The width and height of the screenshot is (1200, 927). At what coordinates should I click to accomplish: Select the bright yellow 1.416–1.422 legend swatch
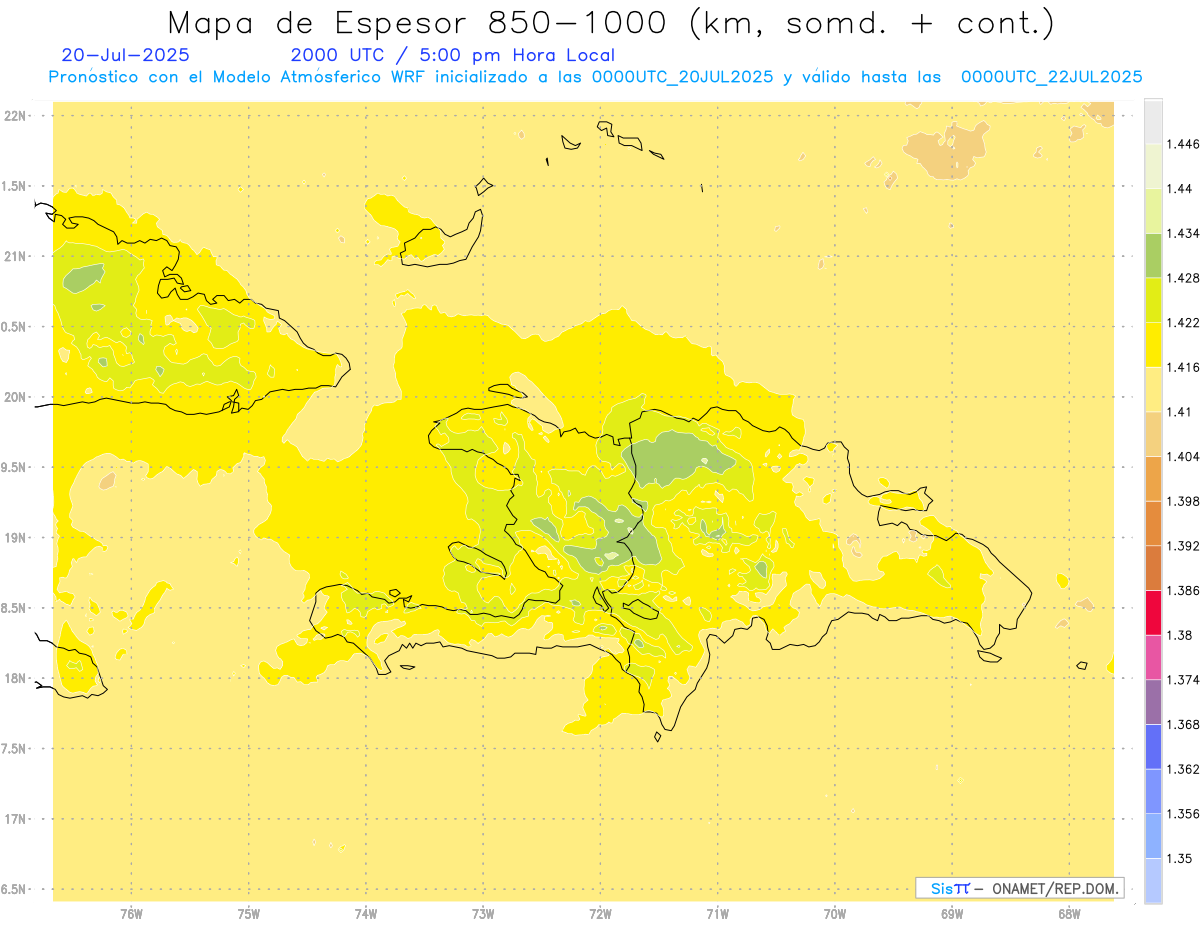click(1153, 345)
